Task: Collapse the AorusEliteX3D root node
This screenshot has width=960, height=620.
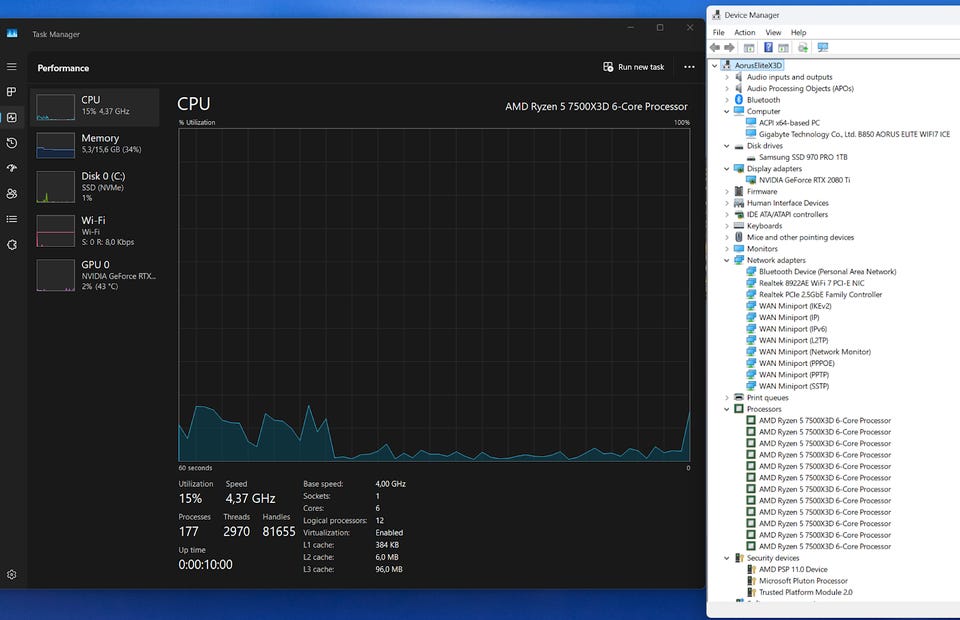Action: [x=714, y=65]
